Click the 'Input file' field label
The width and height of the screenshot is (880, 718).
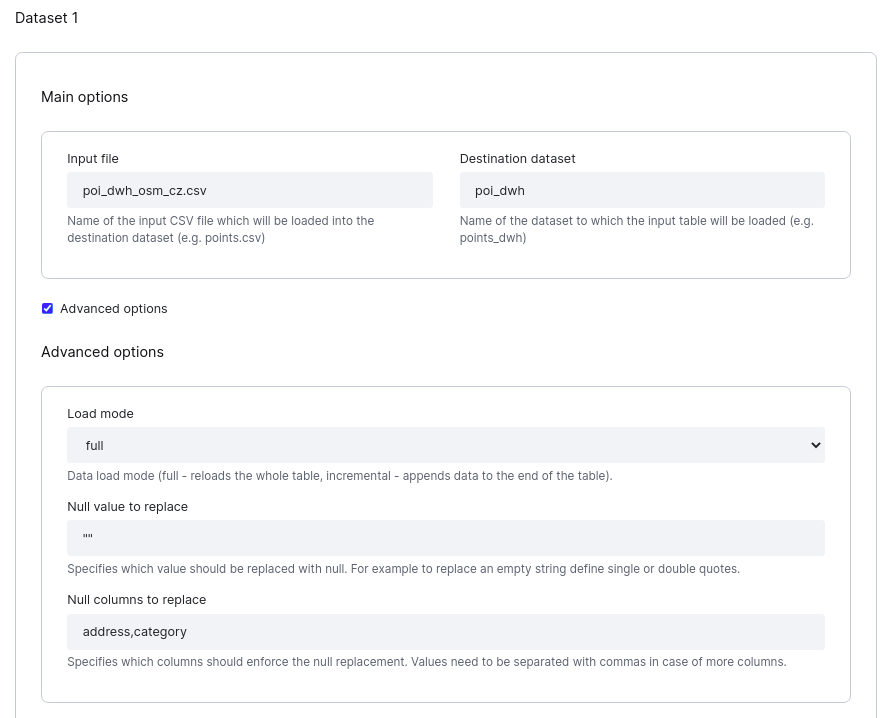tap(93, 158)
